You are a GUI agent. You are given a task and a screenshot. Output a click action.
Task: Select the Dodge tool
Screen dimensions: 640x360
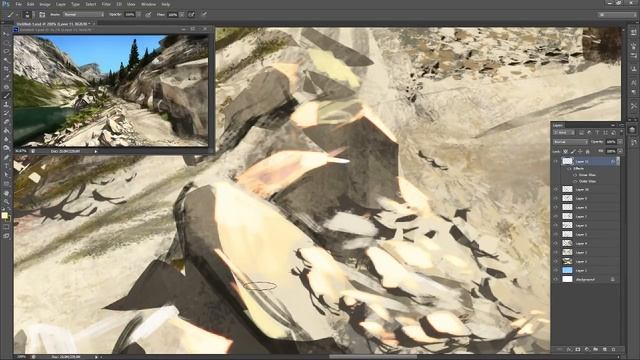coord(6,148)
